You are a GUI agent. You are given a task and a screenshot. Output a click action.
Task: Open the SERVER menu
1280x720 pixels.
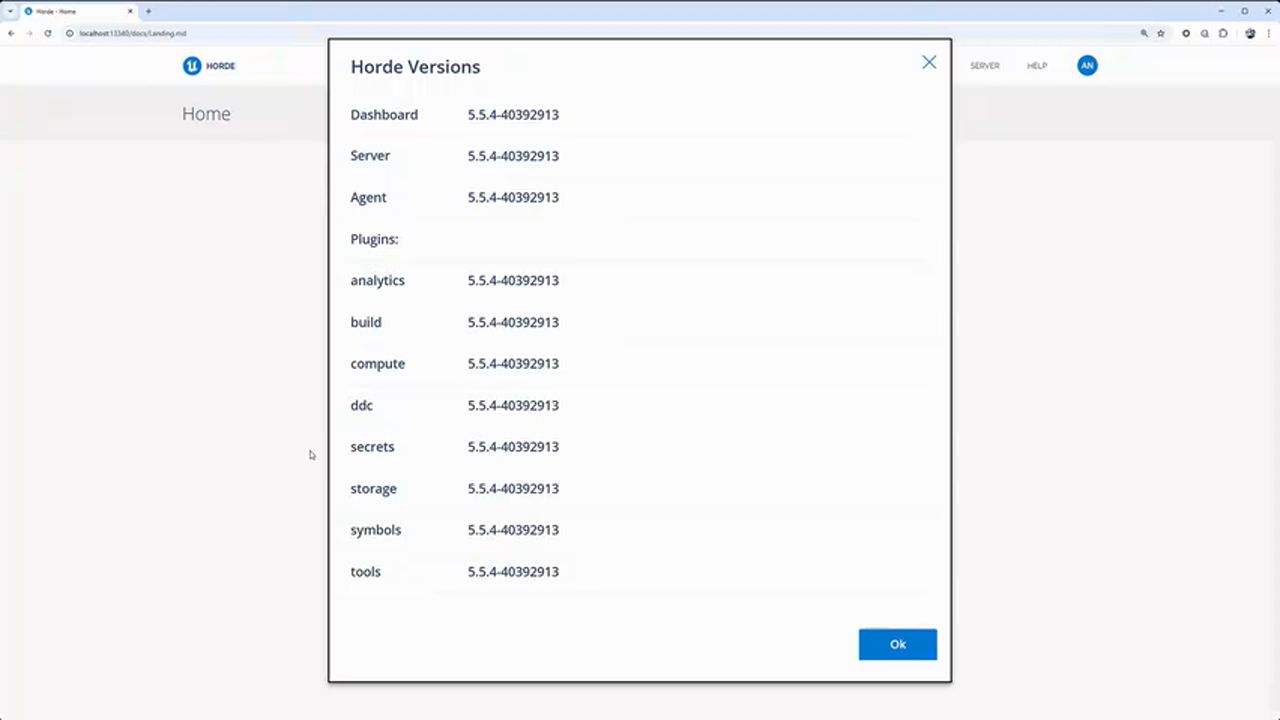click(984, 65)
